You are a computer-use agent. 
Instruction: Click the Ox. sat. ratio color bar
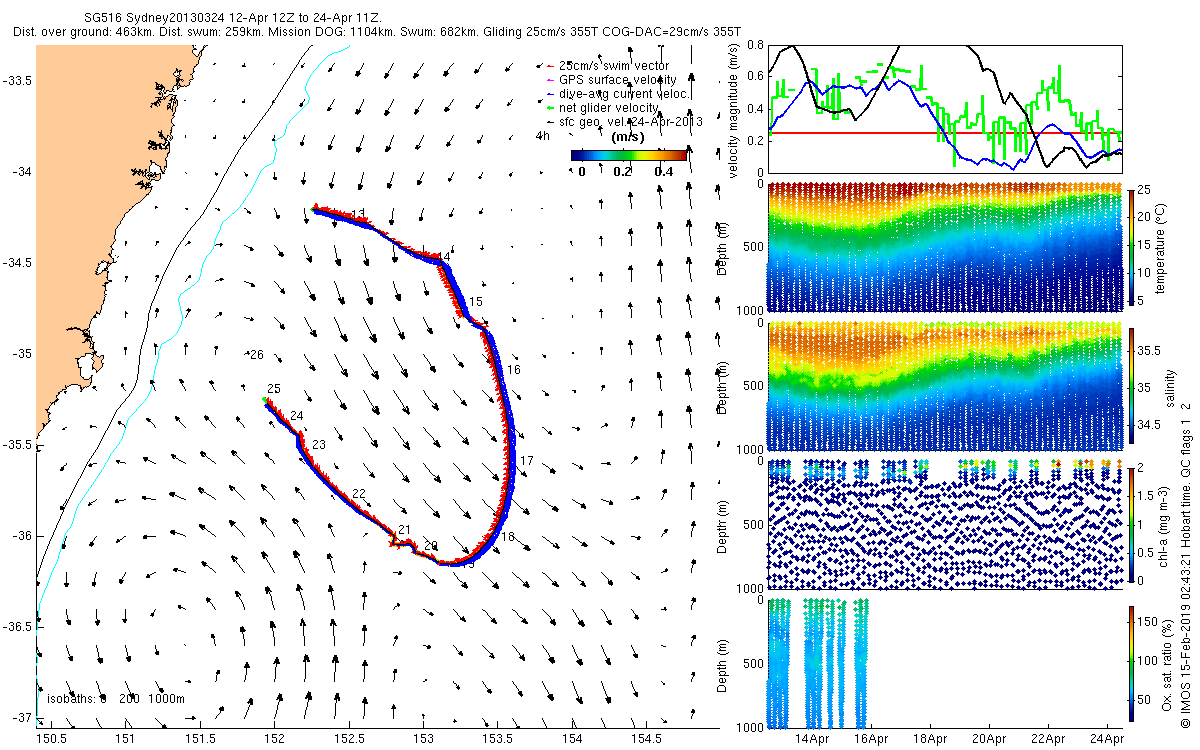tap(1131, 663)
